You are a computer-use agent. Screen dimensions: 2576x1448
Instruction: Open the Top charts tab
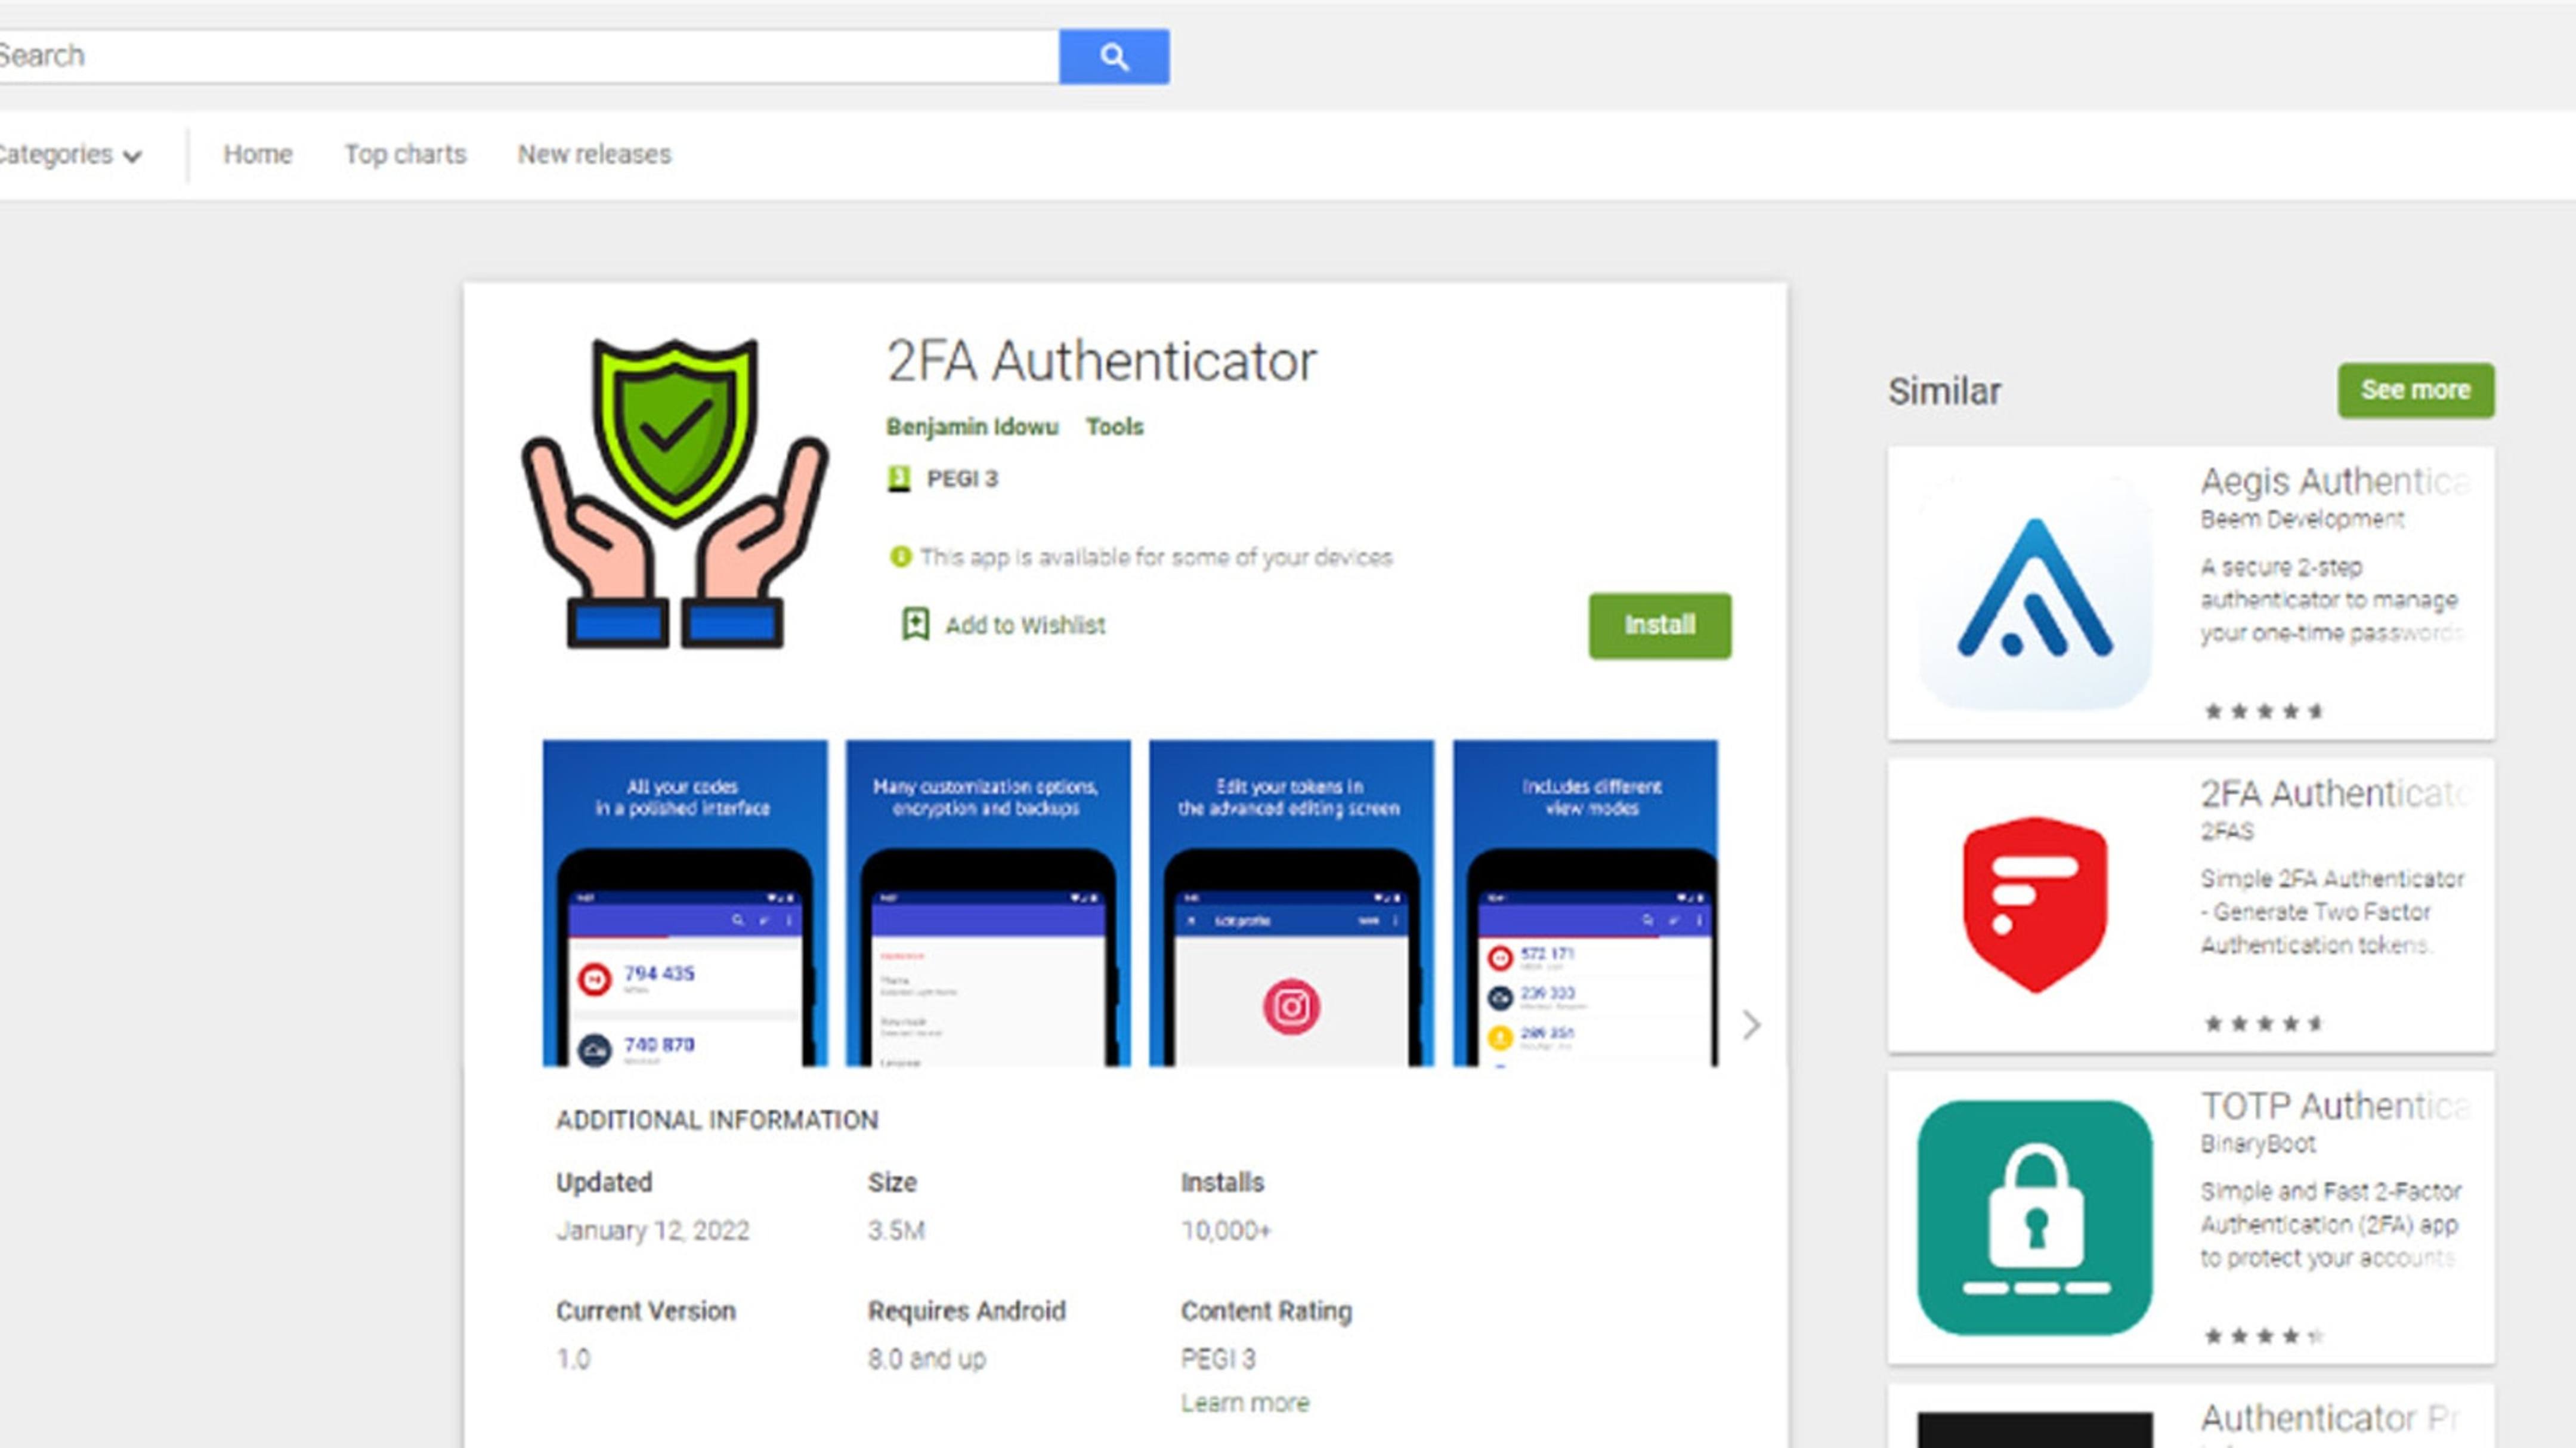coord(405,154)
